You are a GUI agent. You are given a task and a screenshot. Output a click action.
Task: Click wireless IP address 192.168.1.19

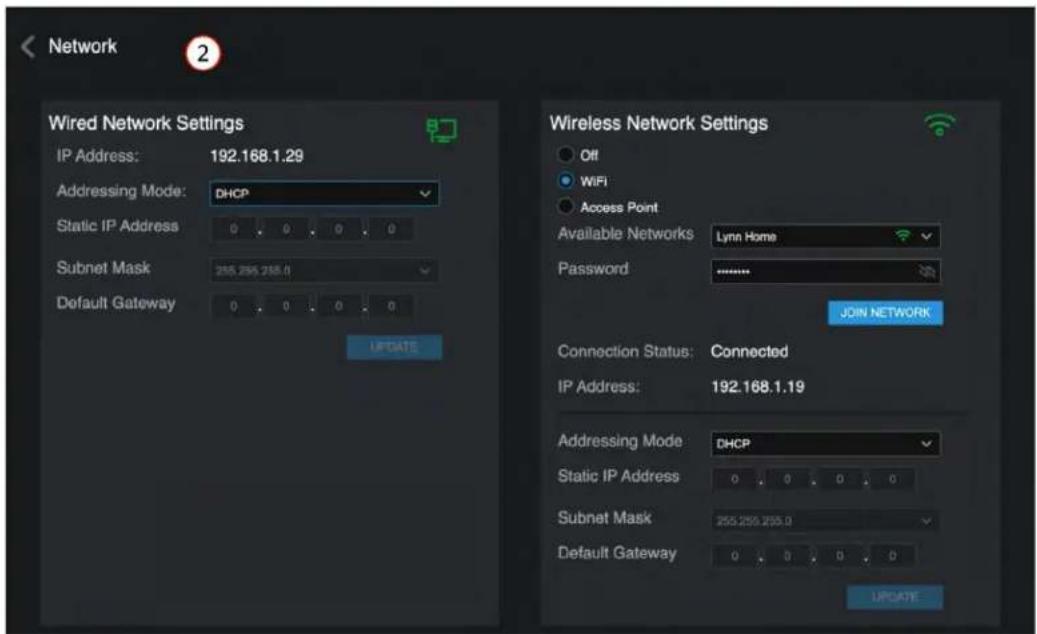758,387
